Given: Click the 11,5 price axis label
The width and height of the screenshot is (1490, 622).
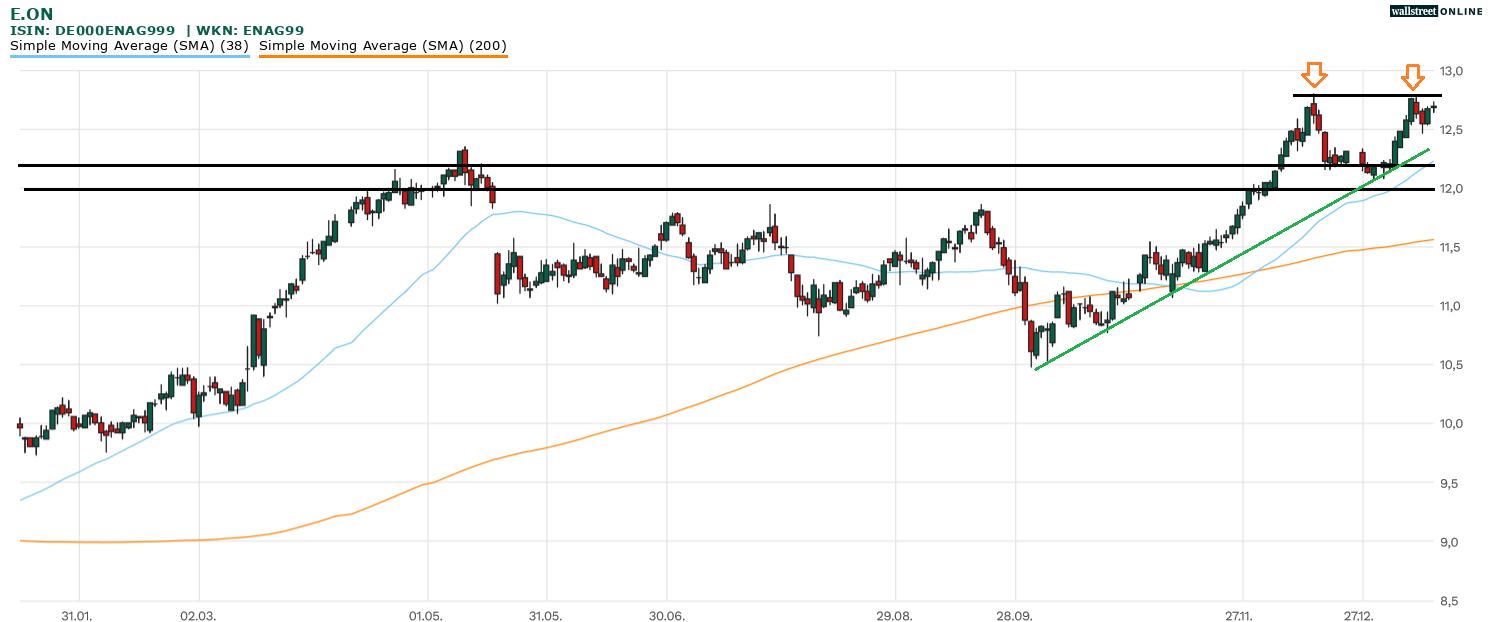Looking at the screenshot, I should [1451, 247].
